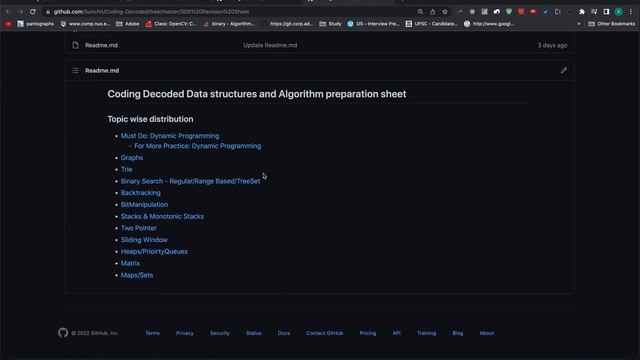Image resolution: width=640 pixels, height=360 pixels.
Task: Open the Two Pointer topic link
Action: 139,228
